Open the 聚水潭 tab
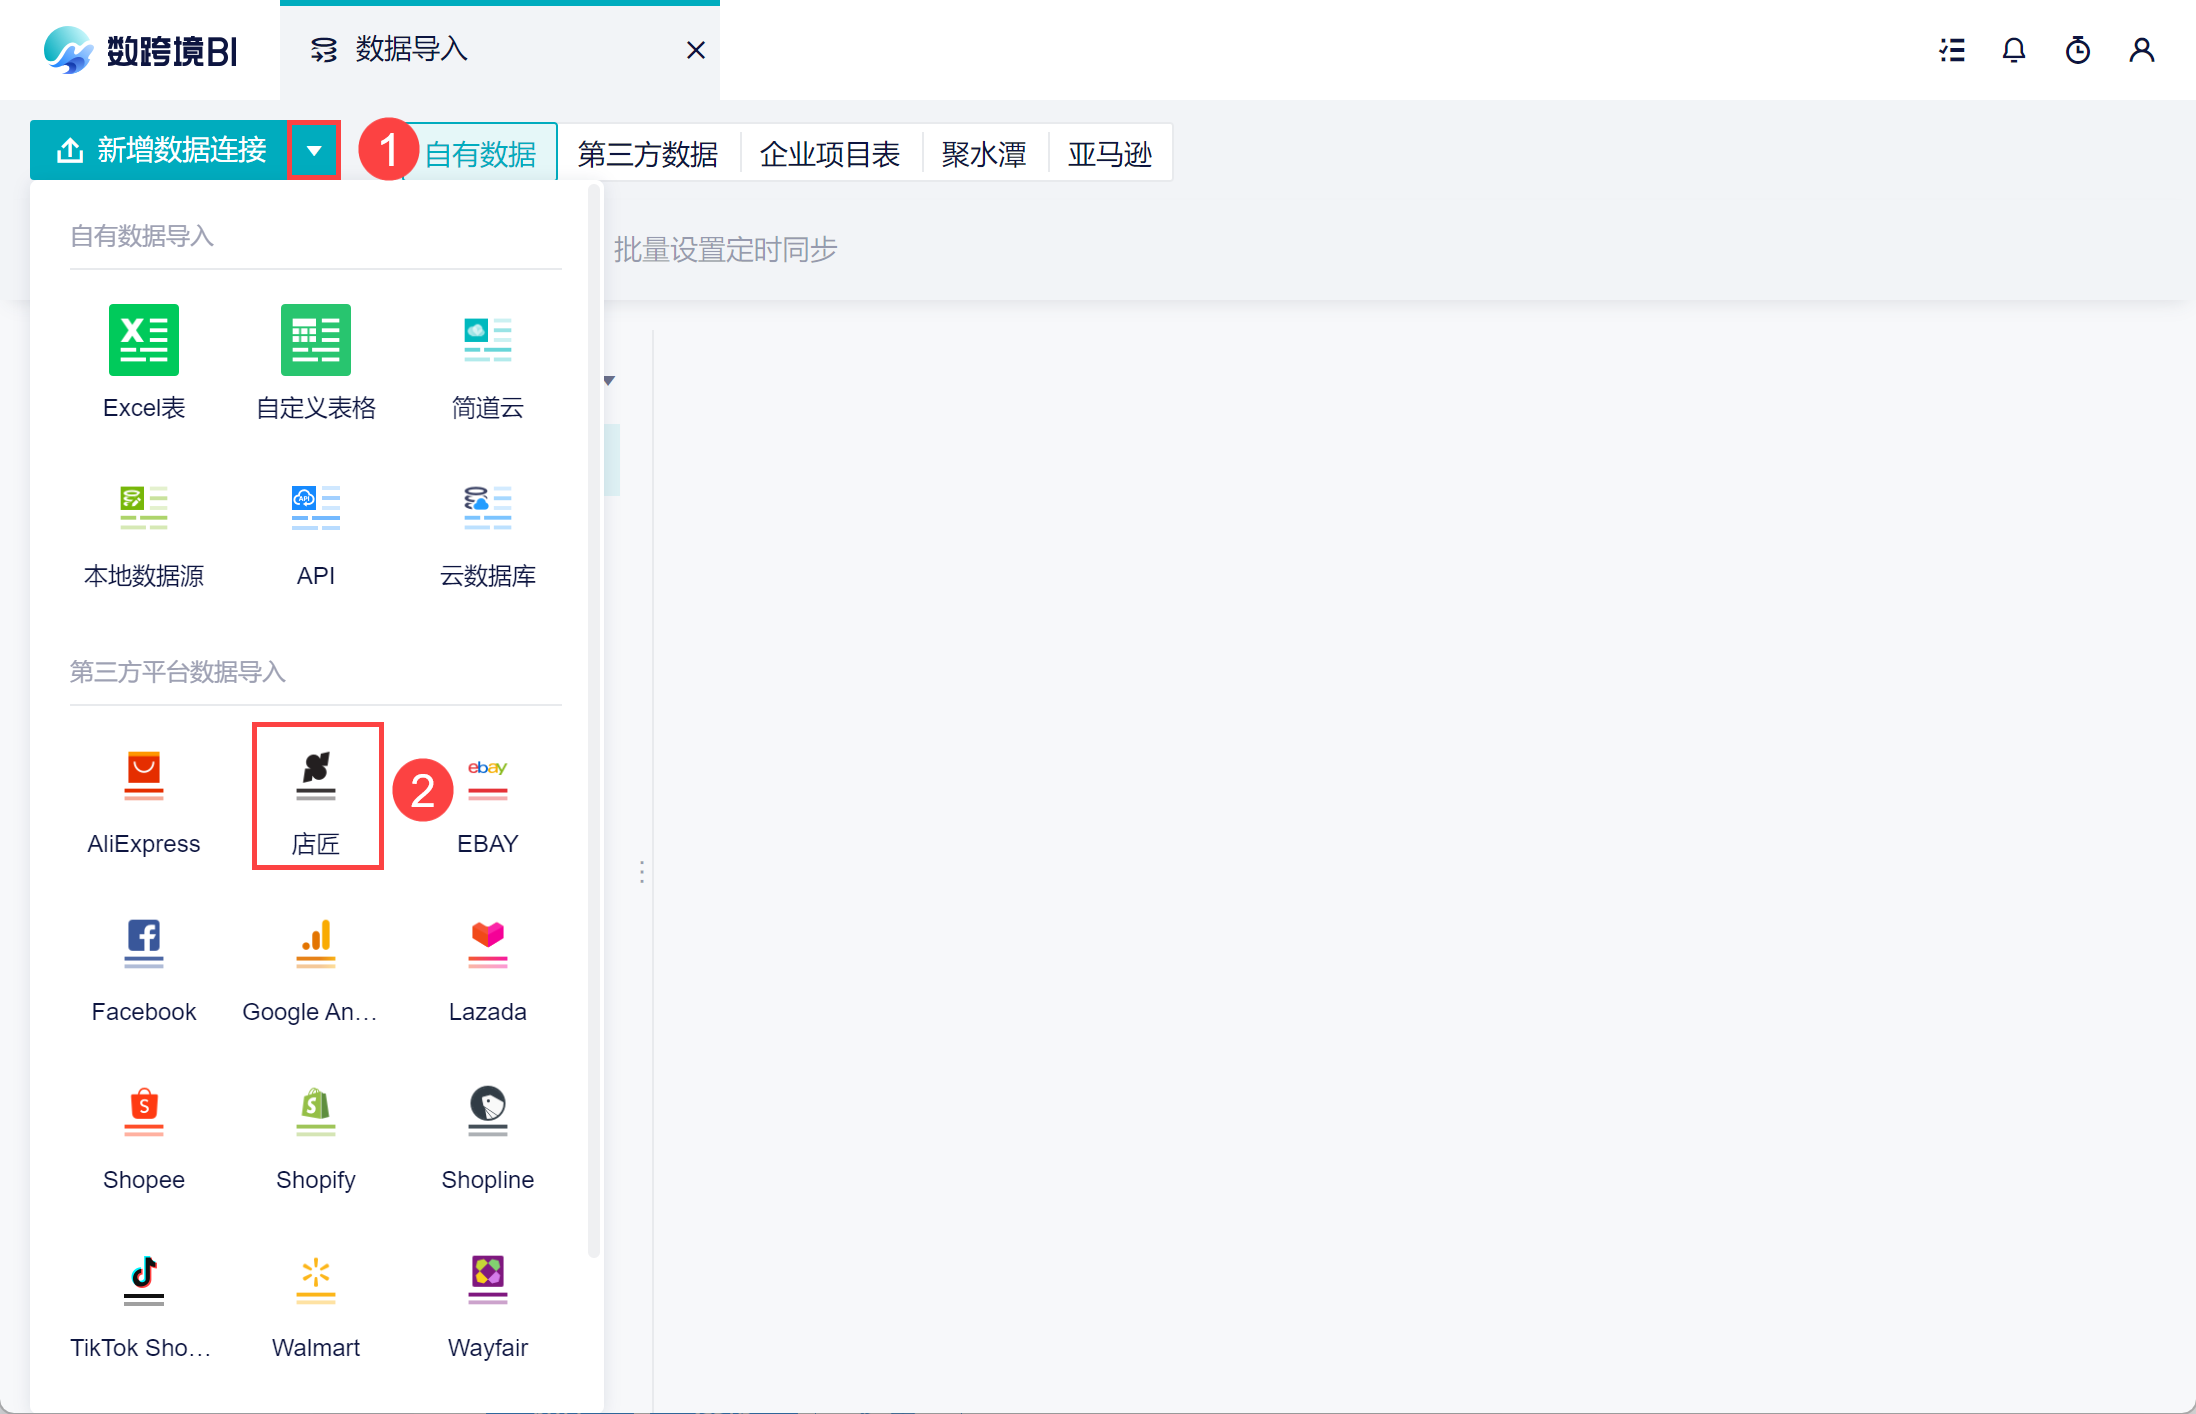This screenshot has width=2196, height=1414. [x=984, y=154]
